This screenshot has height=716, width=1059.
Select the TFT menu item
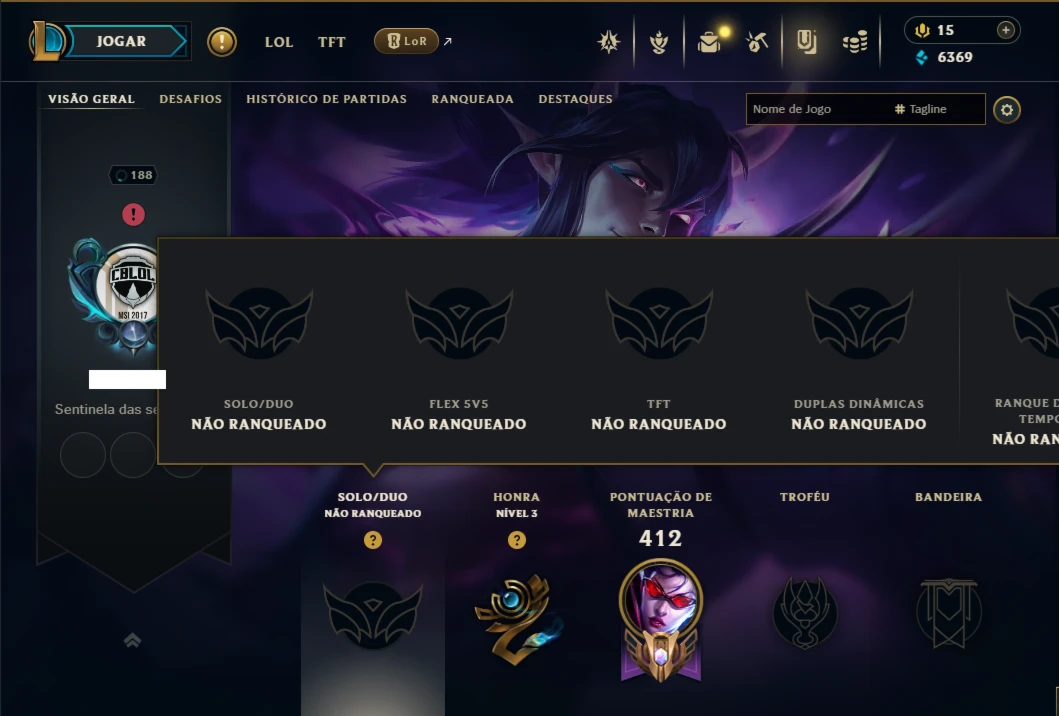[332, 42]
